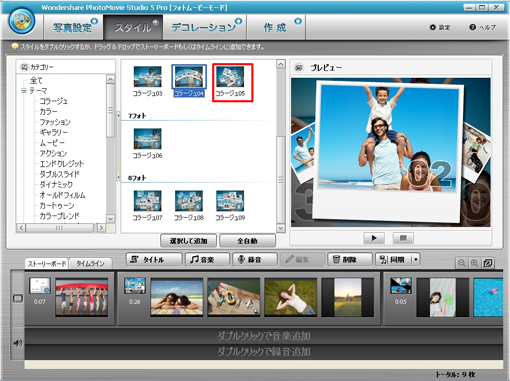Screen dimensions: 510x381
Task: Select ギャラリー category
Action: tap(53, 132)
